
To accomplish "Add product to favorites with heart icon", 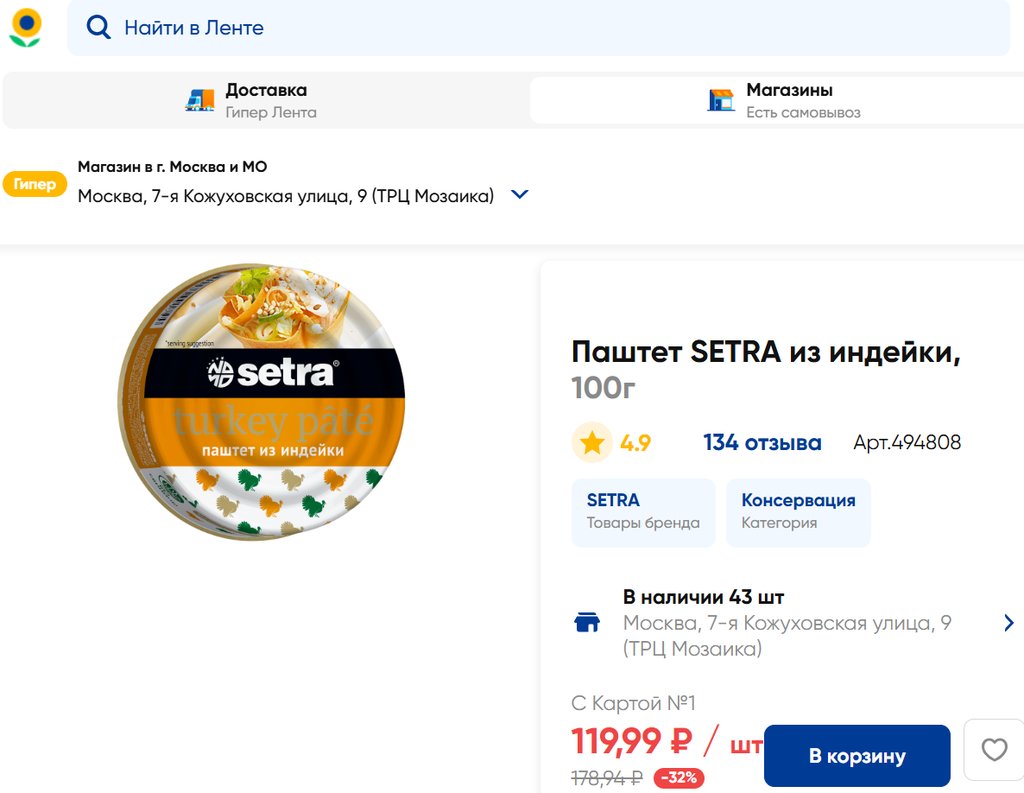I will pyautogui.click(x=994, y=749).
